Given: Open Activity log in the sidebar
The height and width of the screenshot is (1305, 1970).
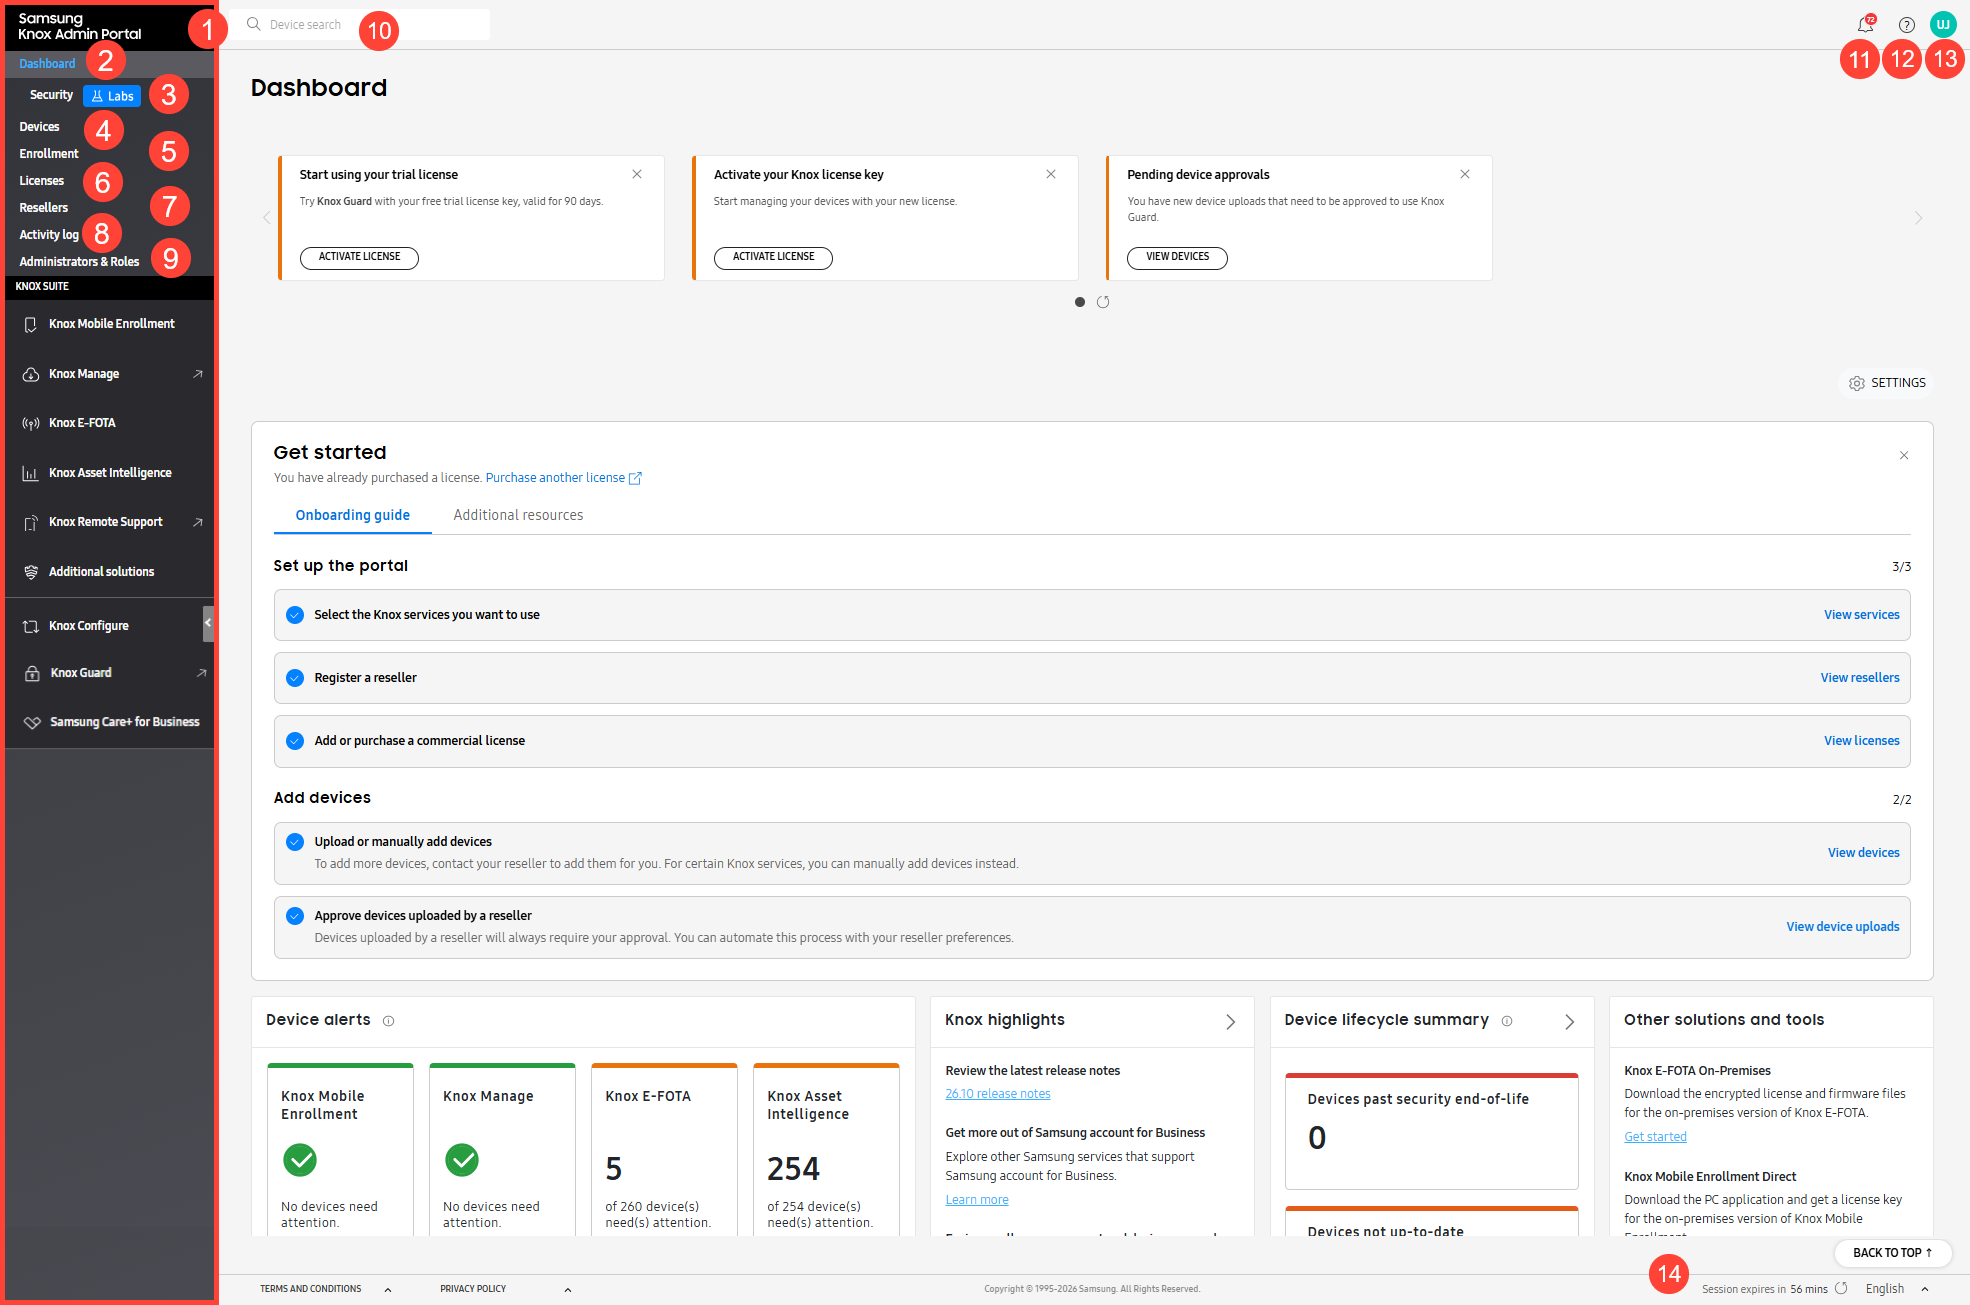Looking at the screenshot, I should pos(49,235).
